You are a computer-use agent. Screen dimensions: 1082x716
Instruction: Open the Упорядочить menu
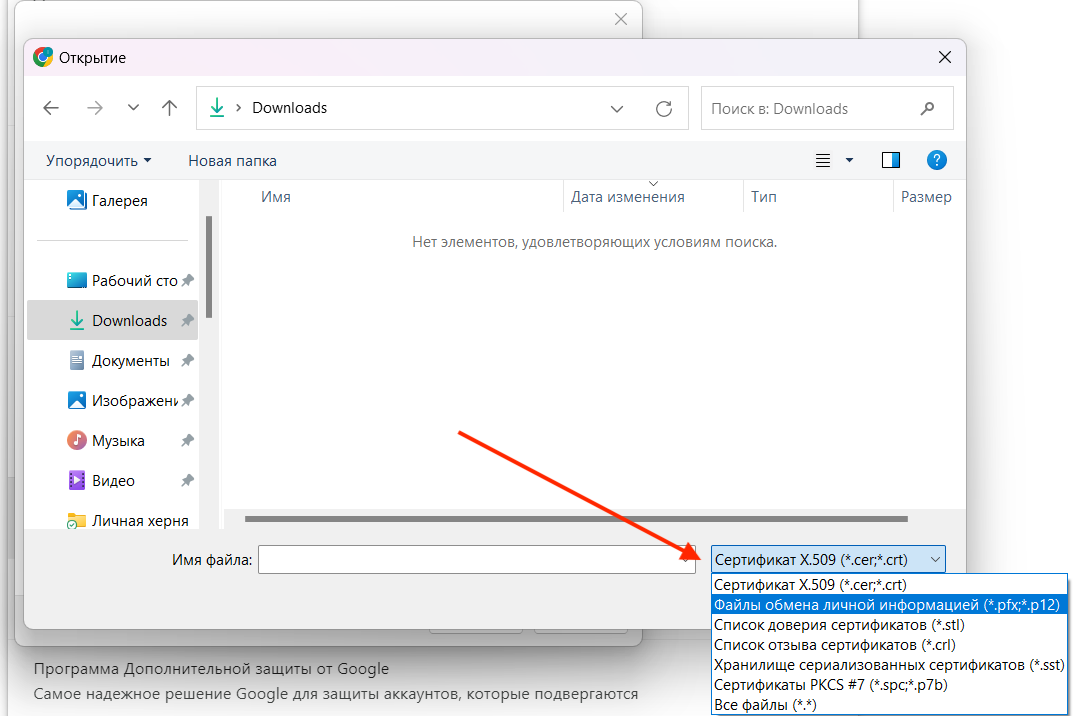(98, 161)
